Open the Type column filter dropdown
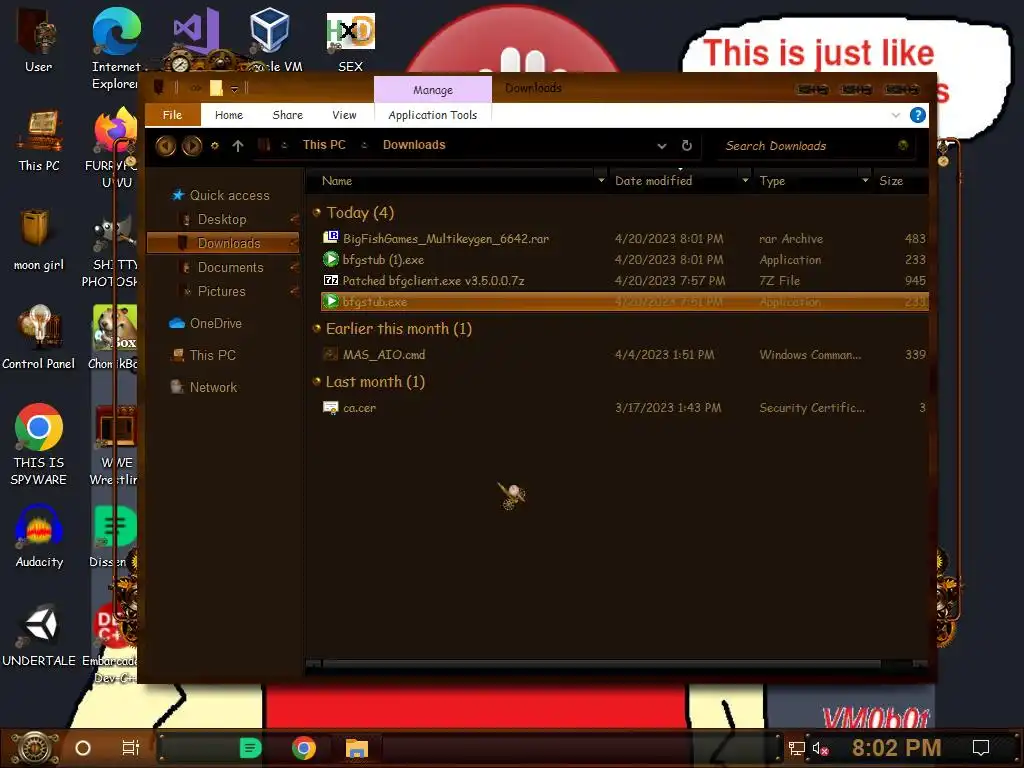 (x=865, y=180)
